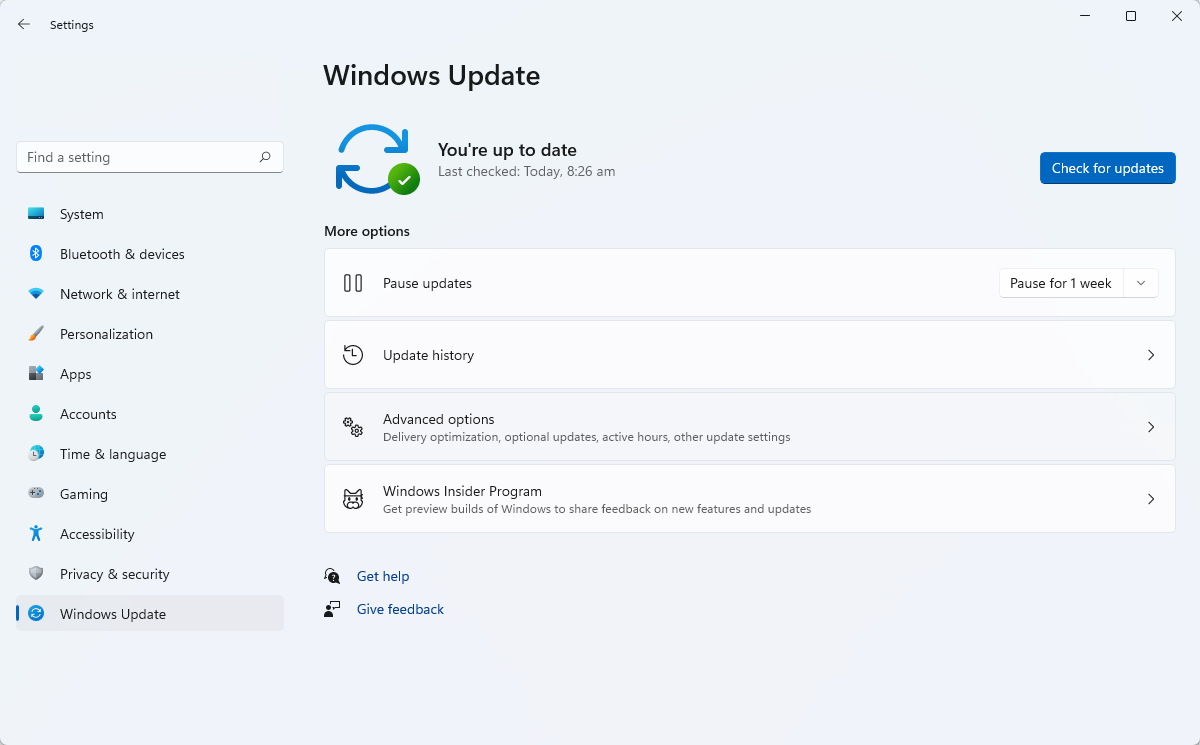Maximize the Settings window
Screen dimensions: 1200x745
(x=1131, y=16)
